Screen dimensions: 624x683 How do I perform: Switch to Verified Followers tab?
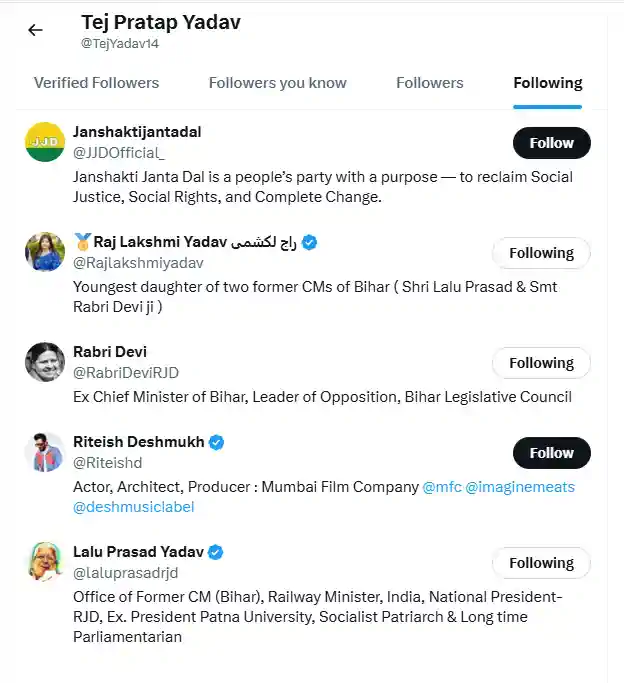pyautogui.click(x=96, y=83)
